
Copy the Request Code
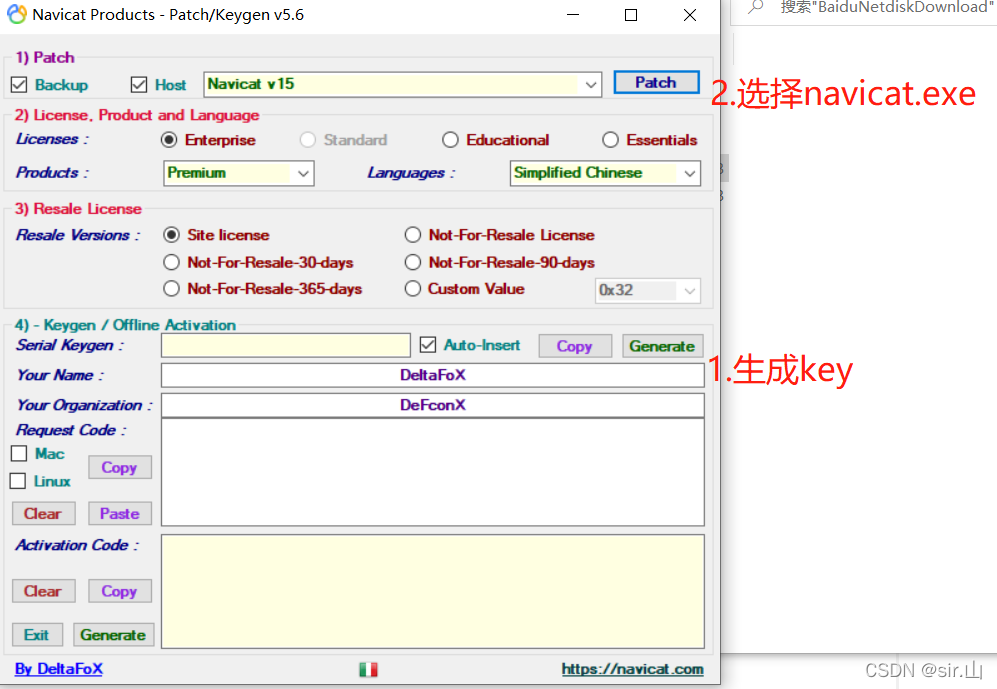coord(120,467)
